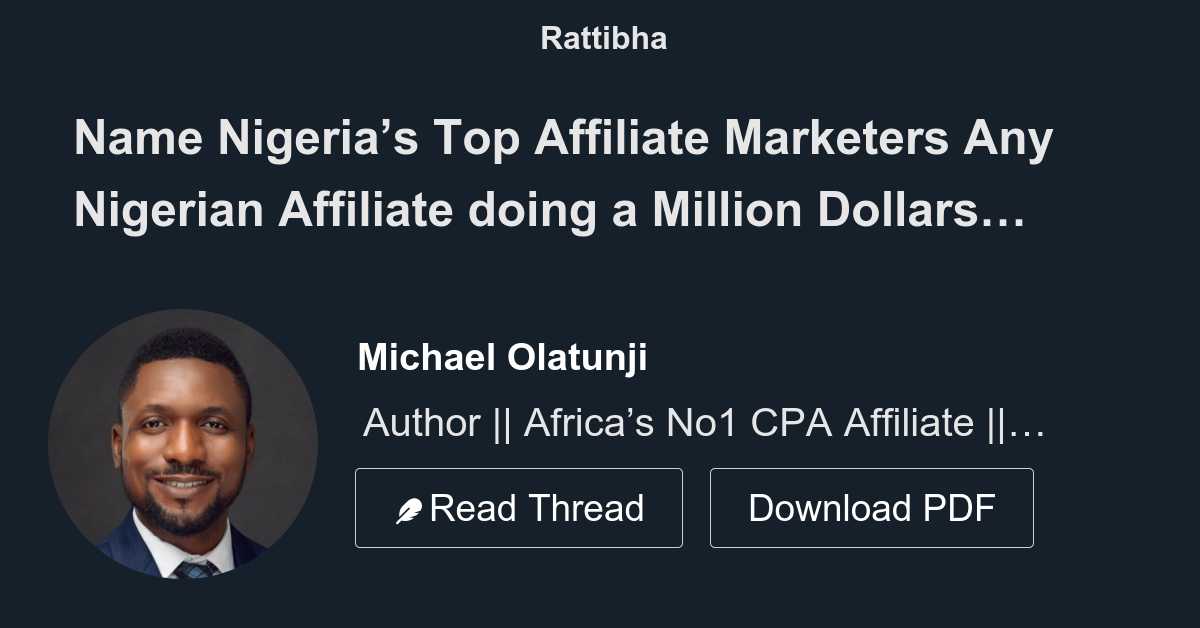Click the "Read Thread" label text

pyautogui.click(x=536, y=508)
